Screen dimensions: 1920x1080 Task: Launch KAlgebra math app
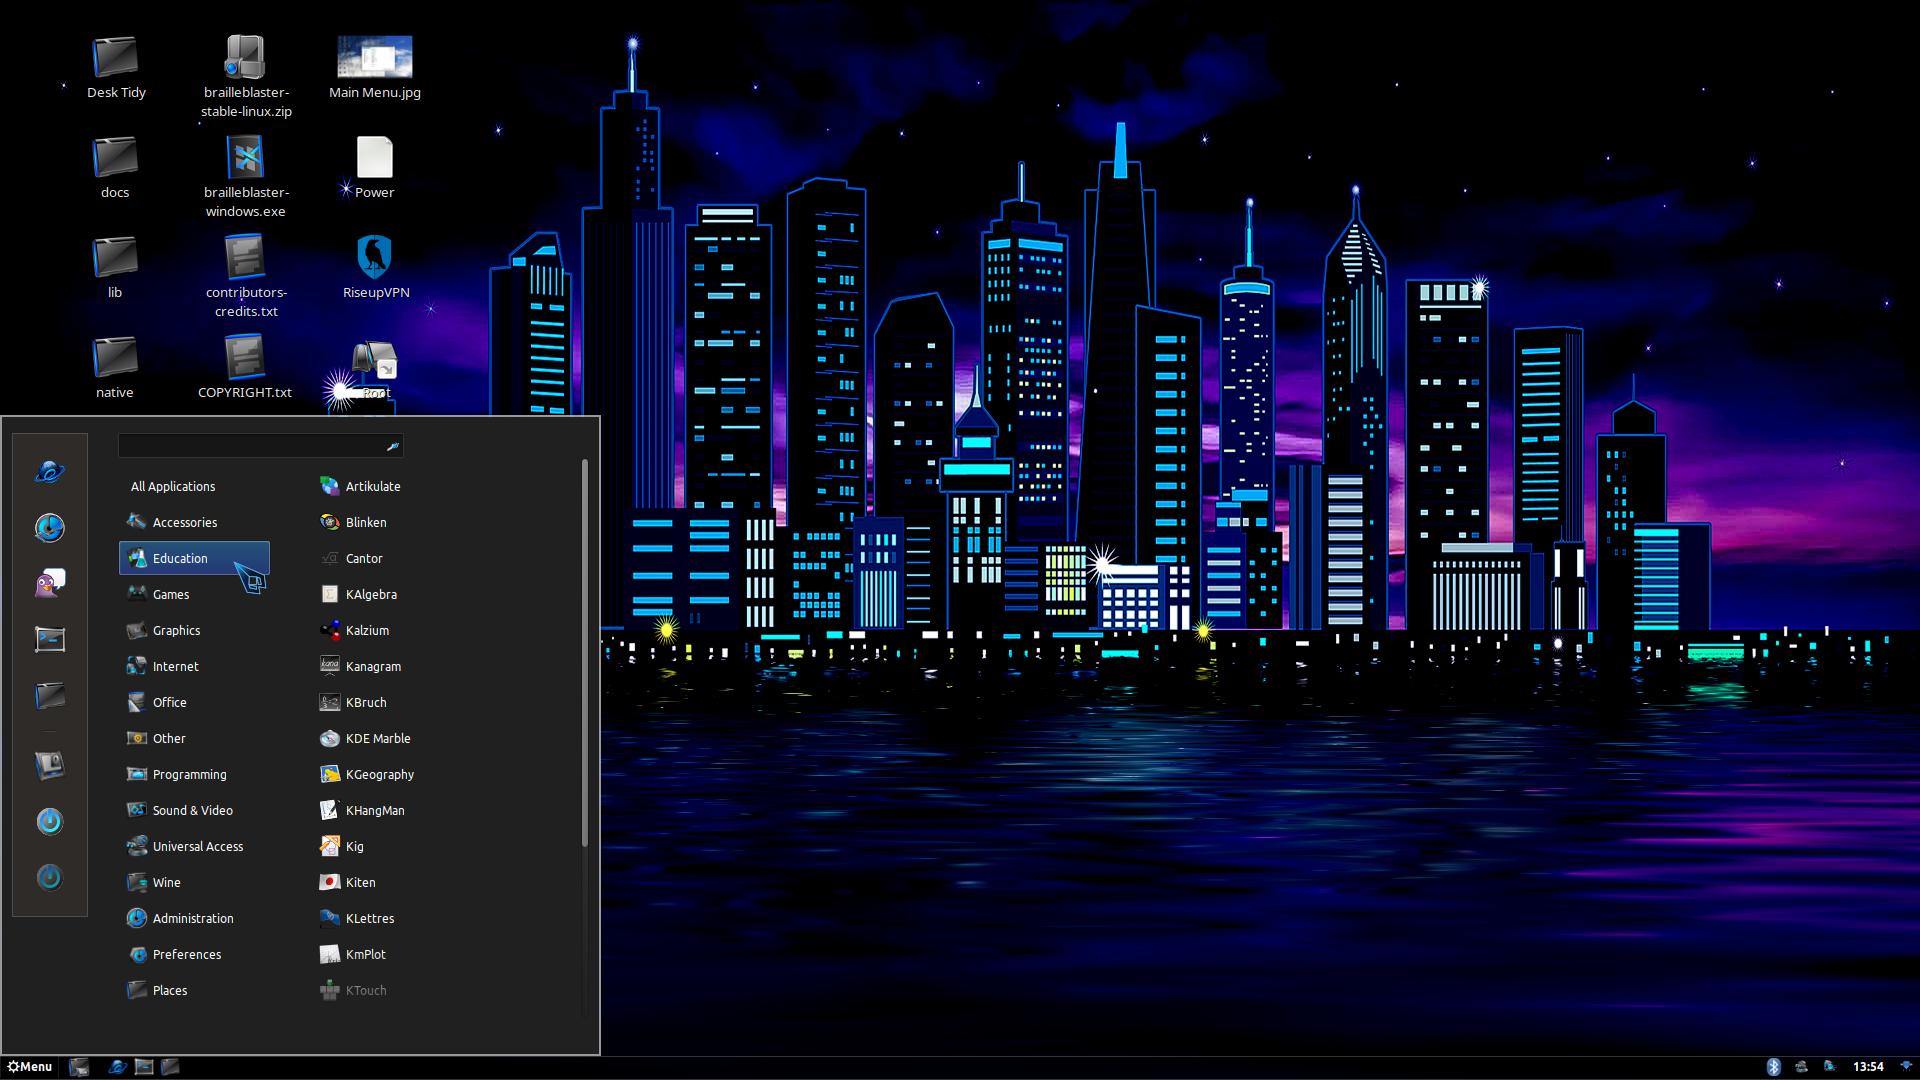[371, 593]
